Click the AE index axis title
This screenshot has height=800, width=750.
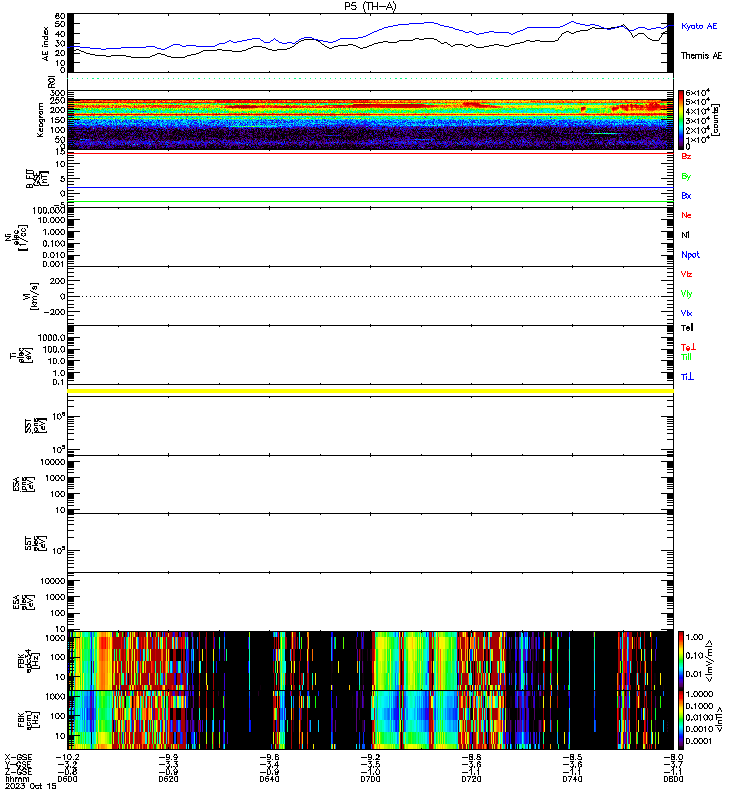[45, 44]
